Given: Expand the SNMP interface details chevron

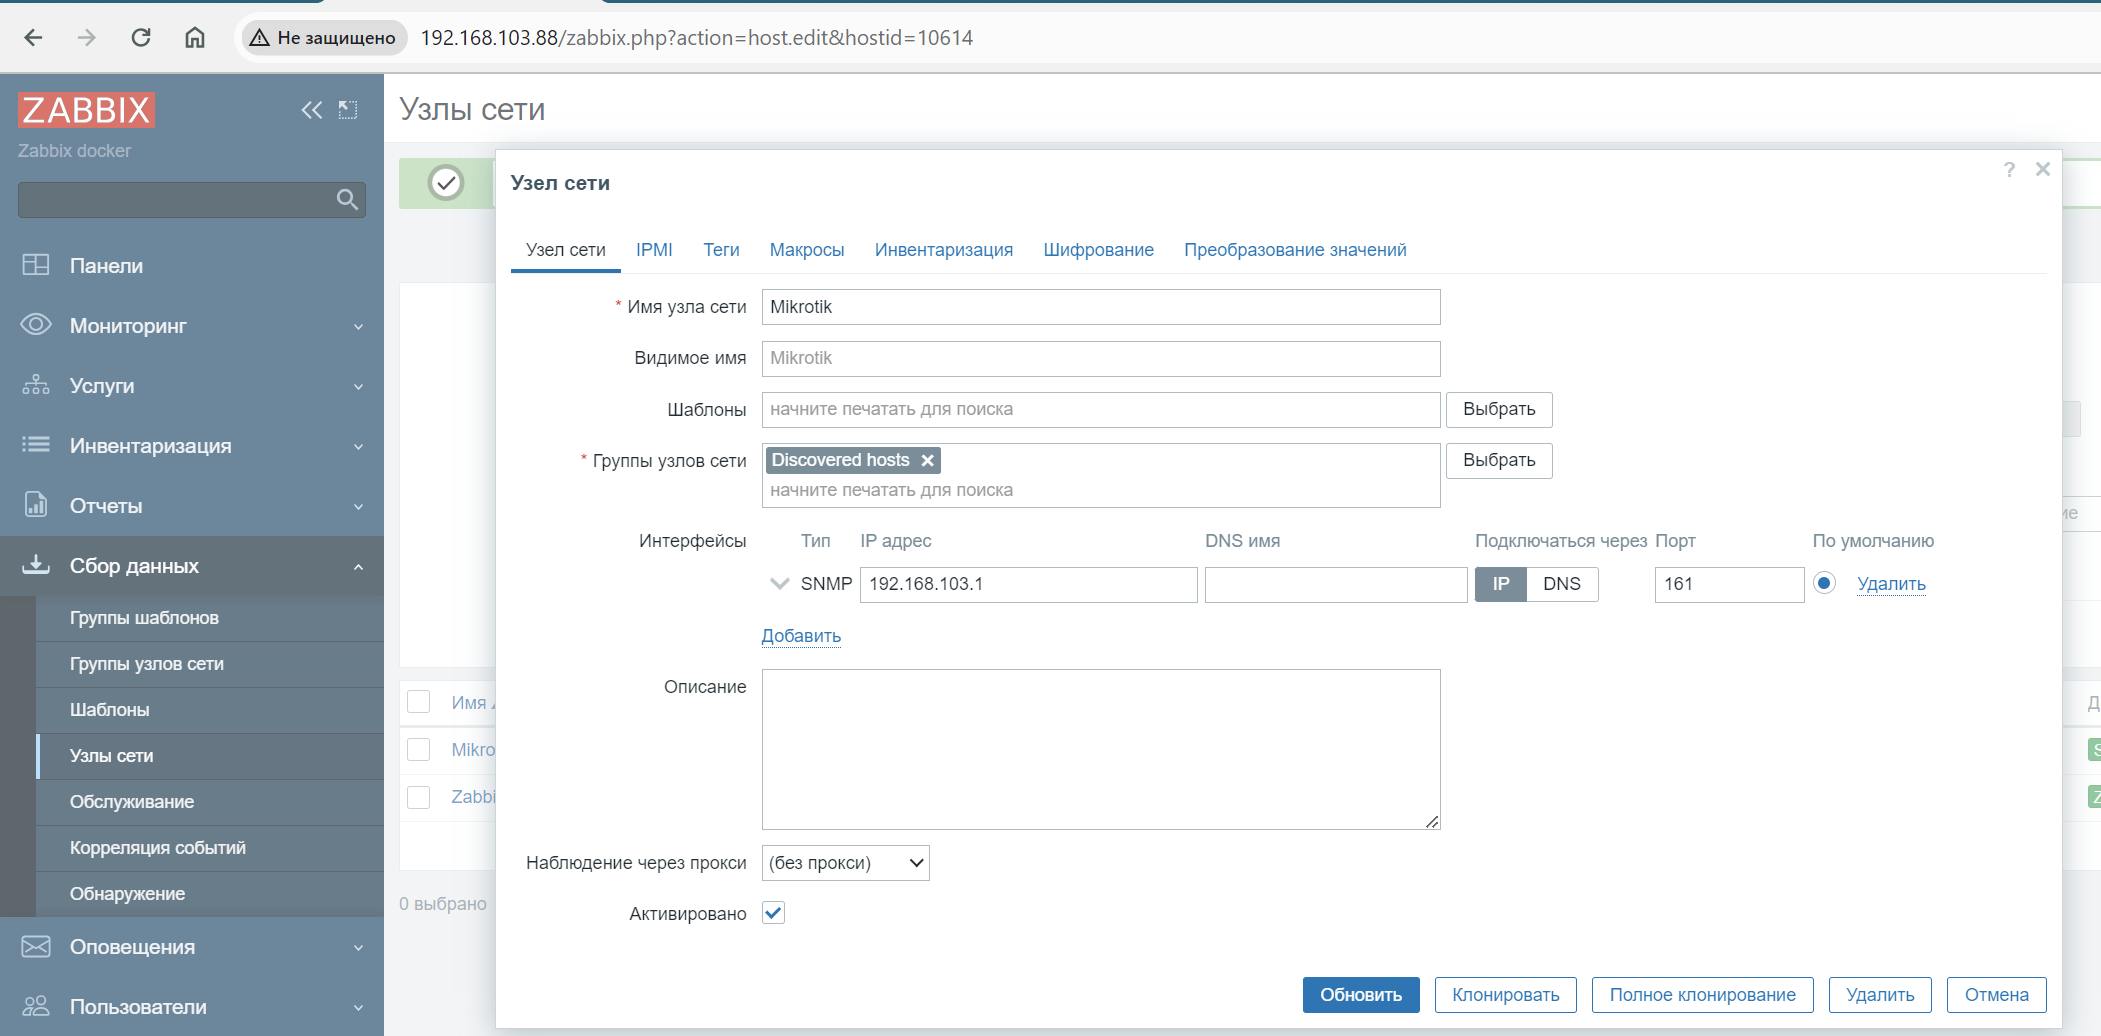Looking at the screenshot, I should click(x=780, y=584).
